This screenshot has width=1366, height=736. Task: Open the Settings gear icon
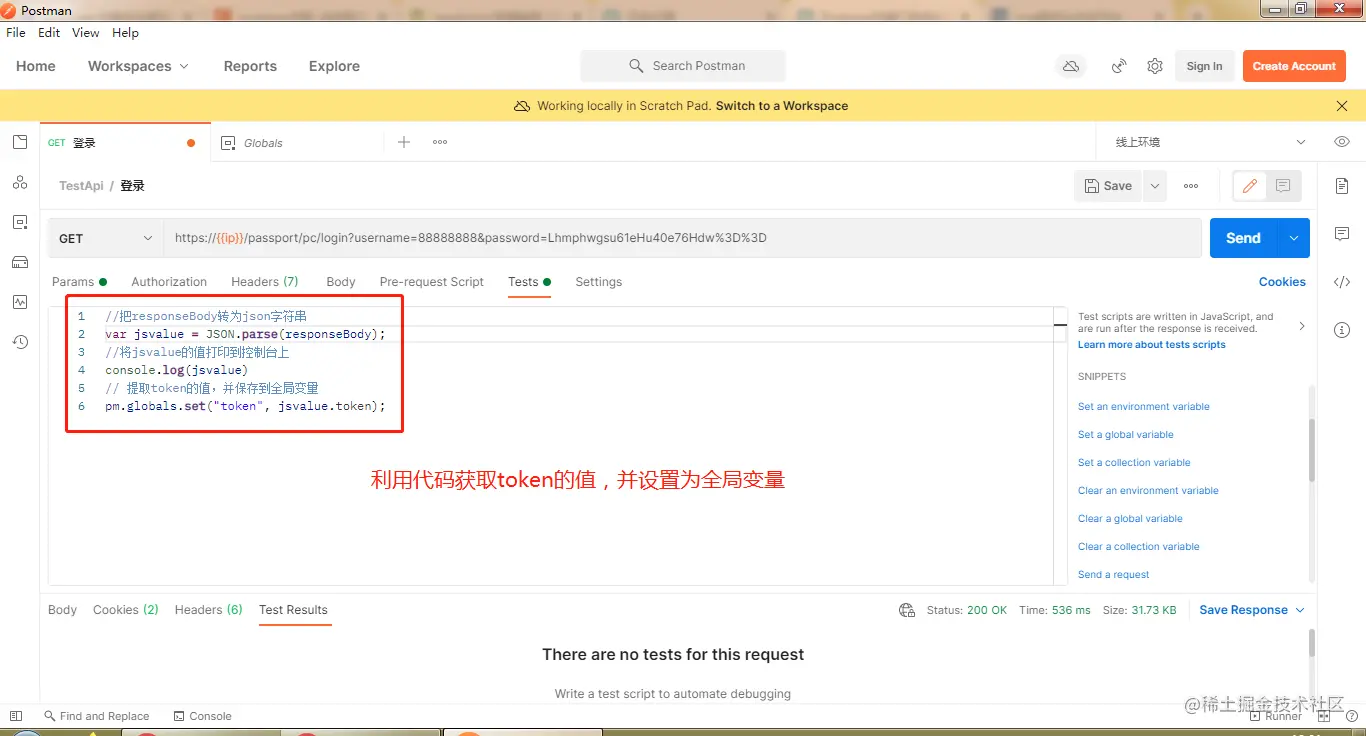(x=1155, y=66)
